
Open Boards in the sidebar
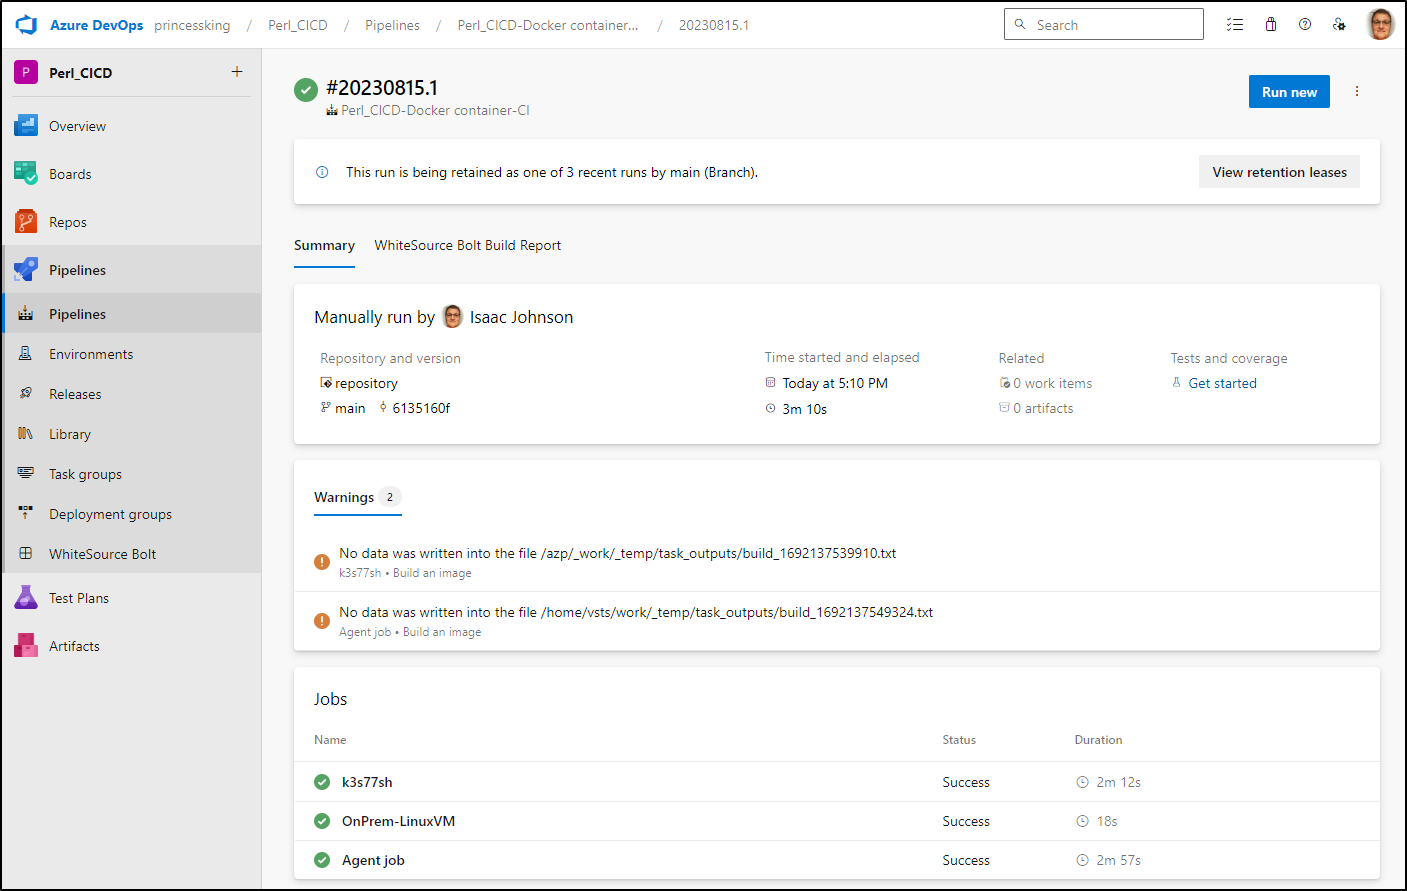click(x=131, y=174)
